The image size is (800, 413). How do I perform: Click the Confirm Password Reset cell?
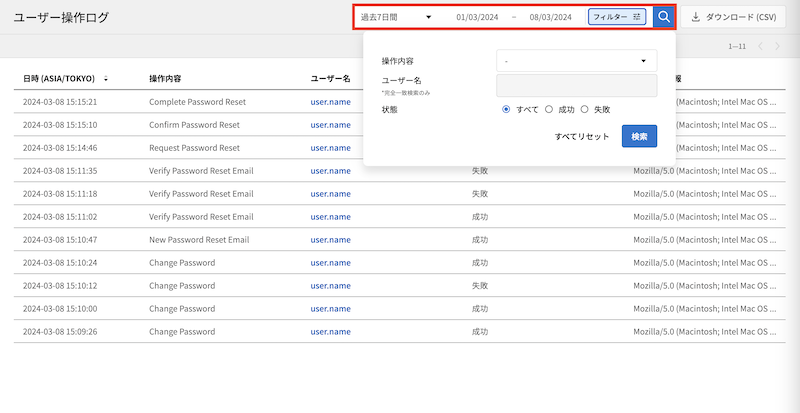pos(194,125)
